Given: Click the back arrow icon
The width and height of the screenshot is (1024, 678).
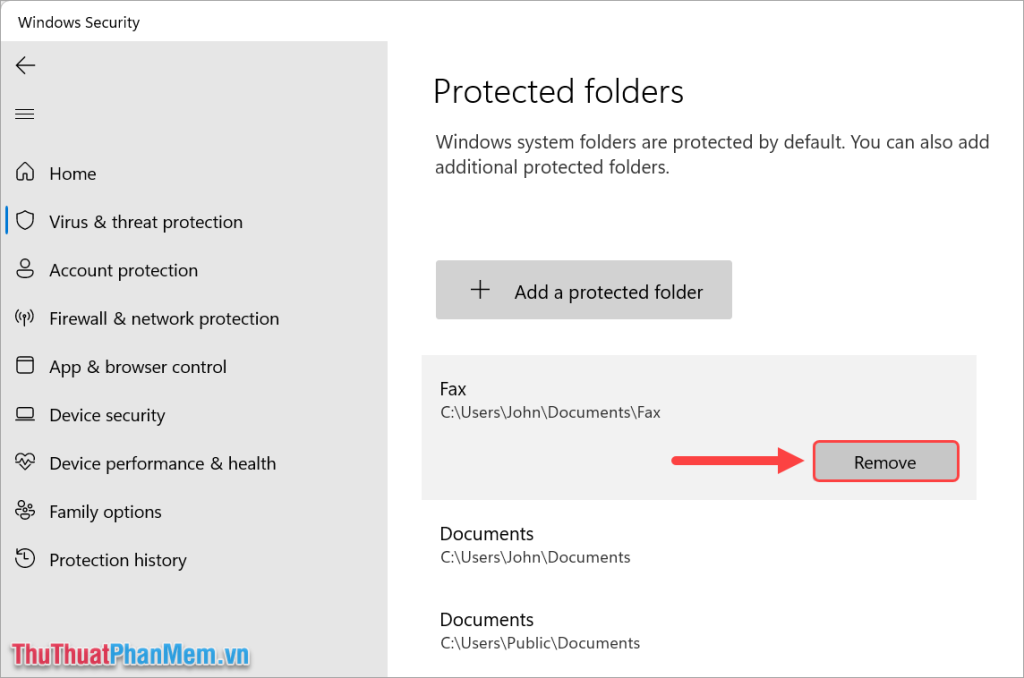Looking at the screenshot, I should (x=25, y=65).
